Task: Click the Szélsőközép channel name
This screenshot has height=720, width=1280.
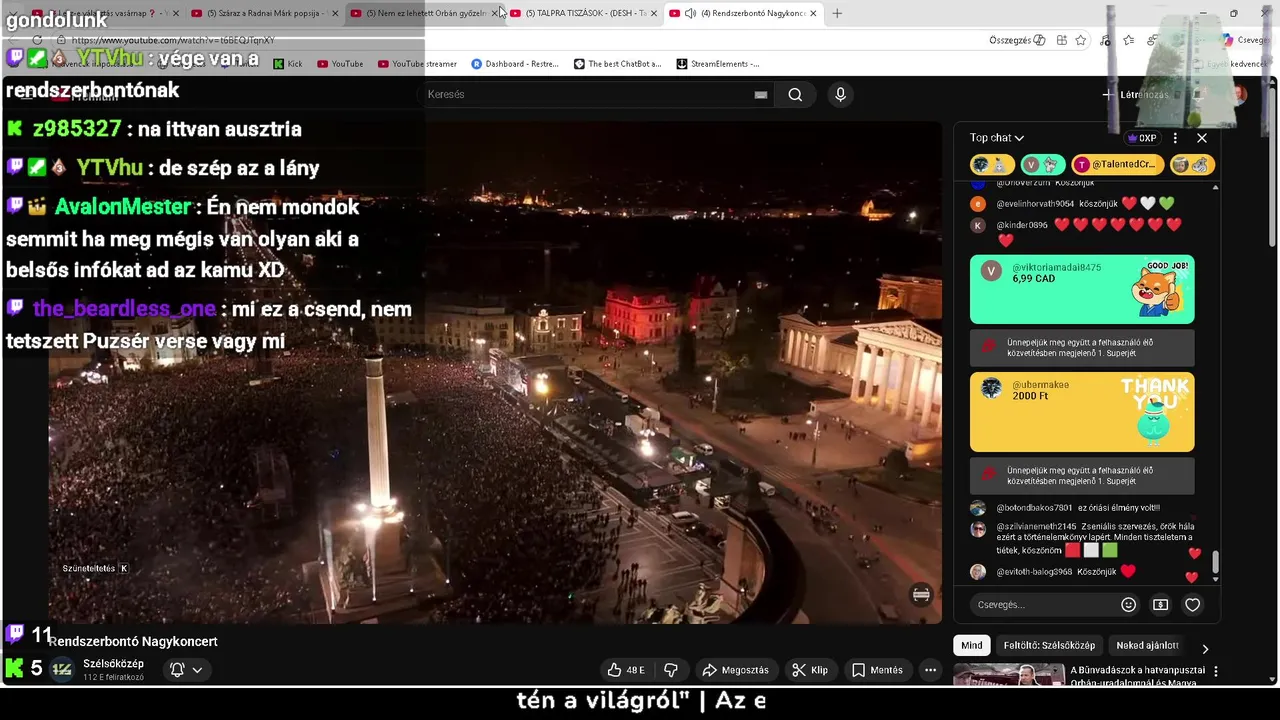Action: [113, 664]
